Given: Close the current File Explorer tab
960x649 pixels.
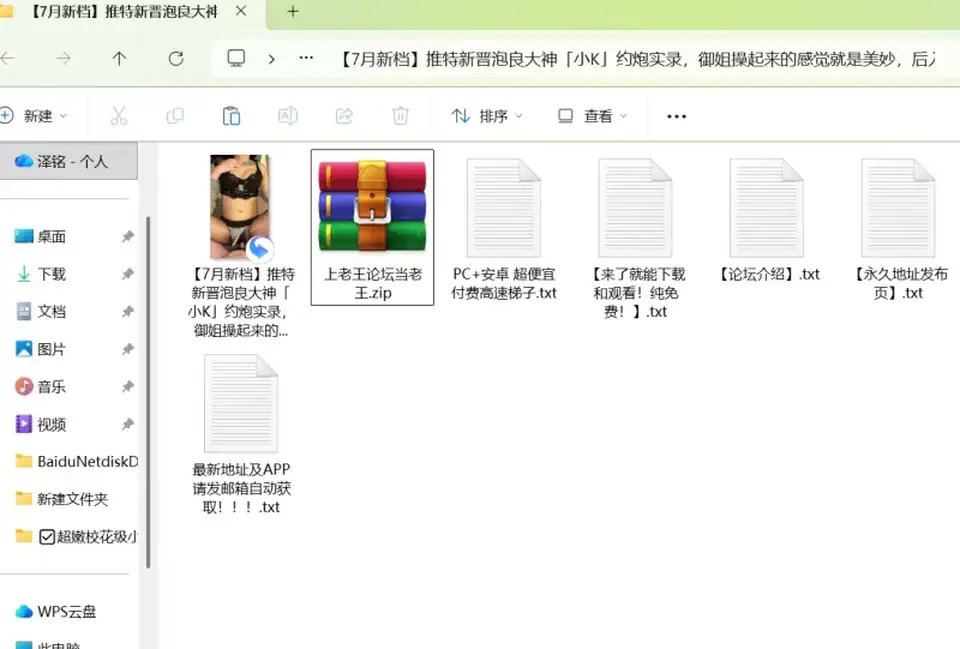Looking at the screenshot, I should tap(241, 11).
